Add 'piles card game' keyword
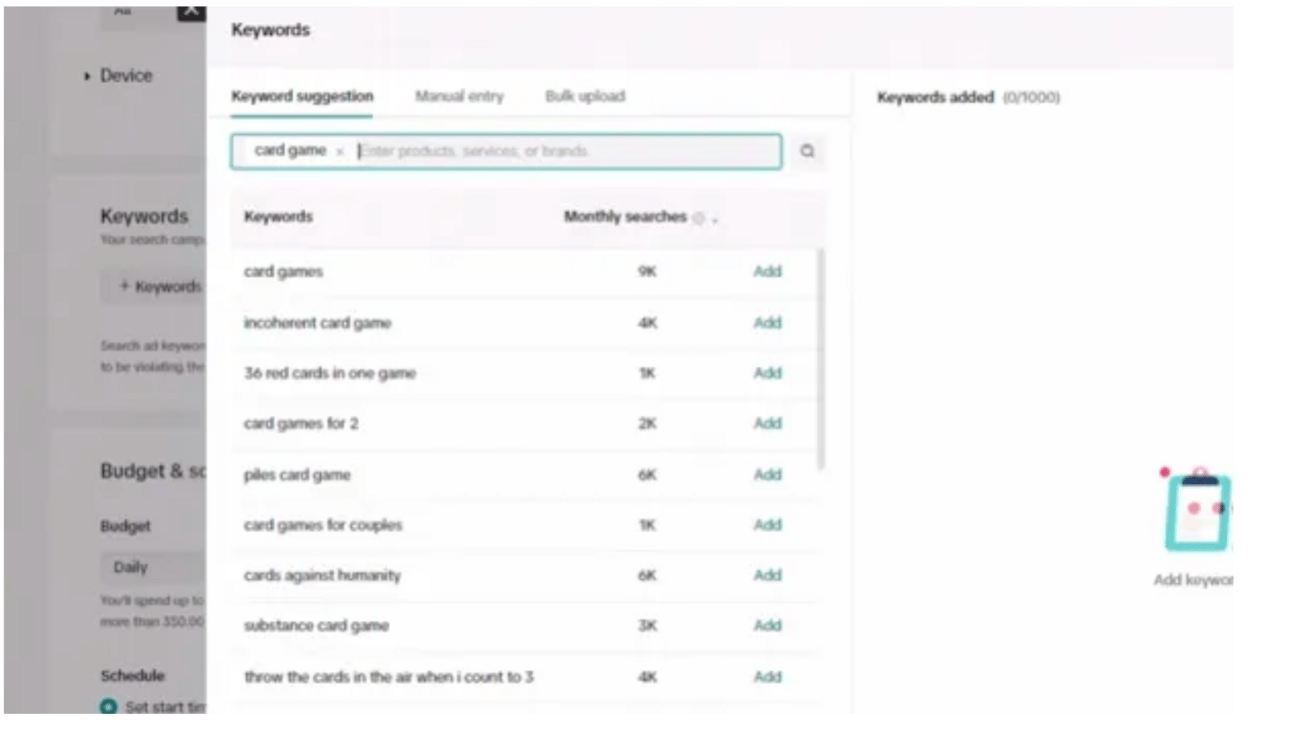Image resolution: width=1292 pixels, height=729 pixels. [x=767, y=474]
